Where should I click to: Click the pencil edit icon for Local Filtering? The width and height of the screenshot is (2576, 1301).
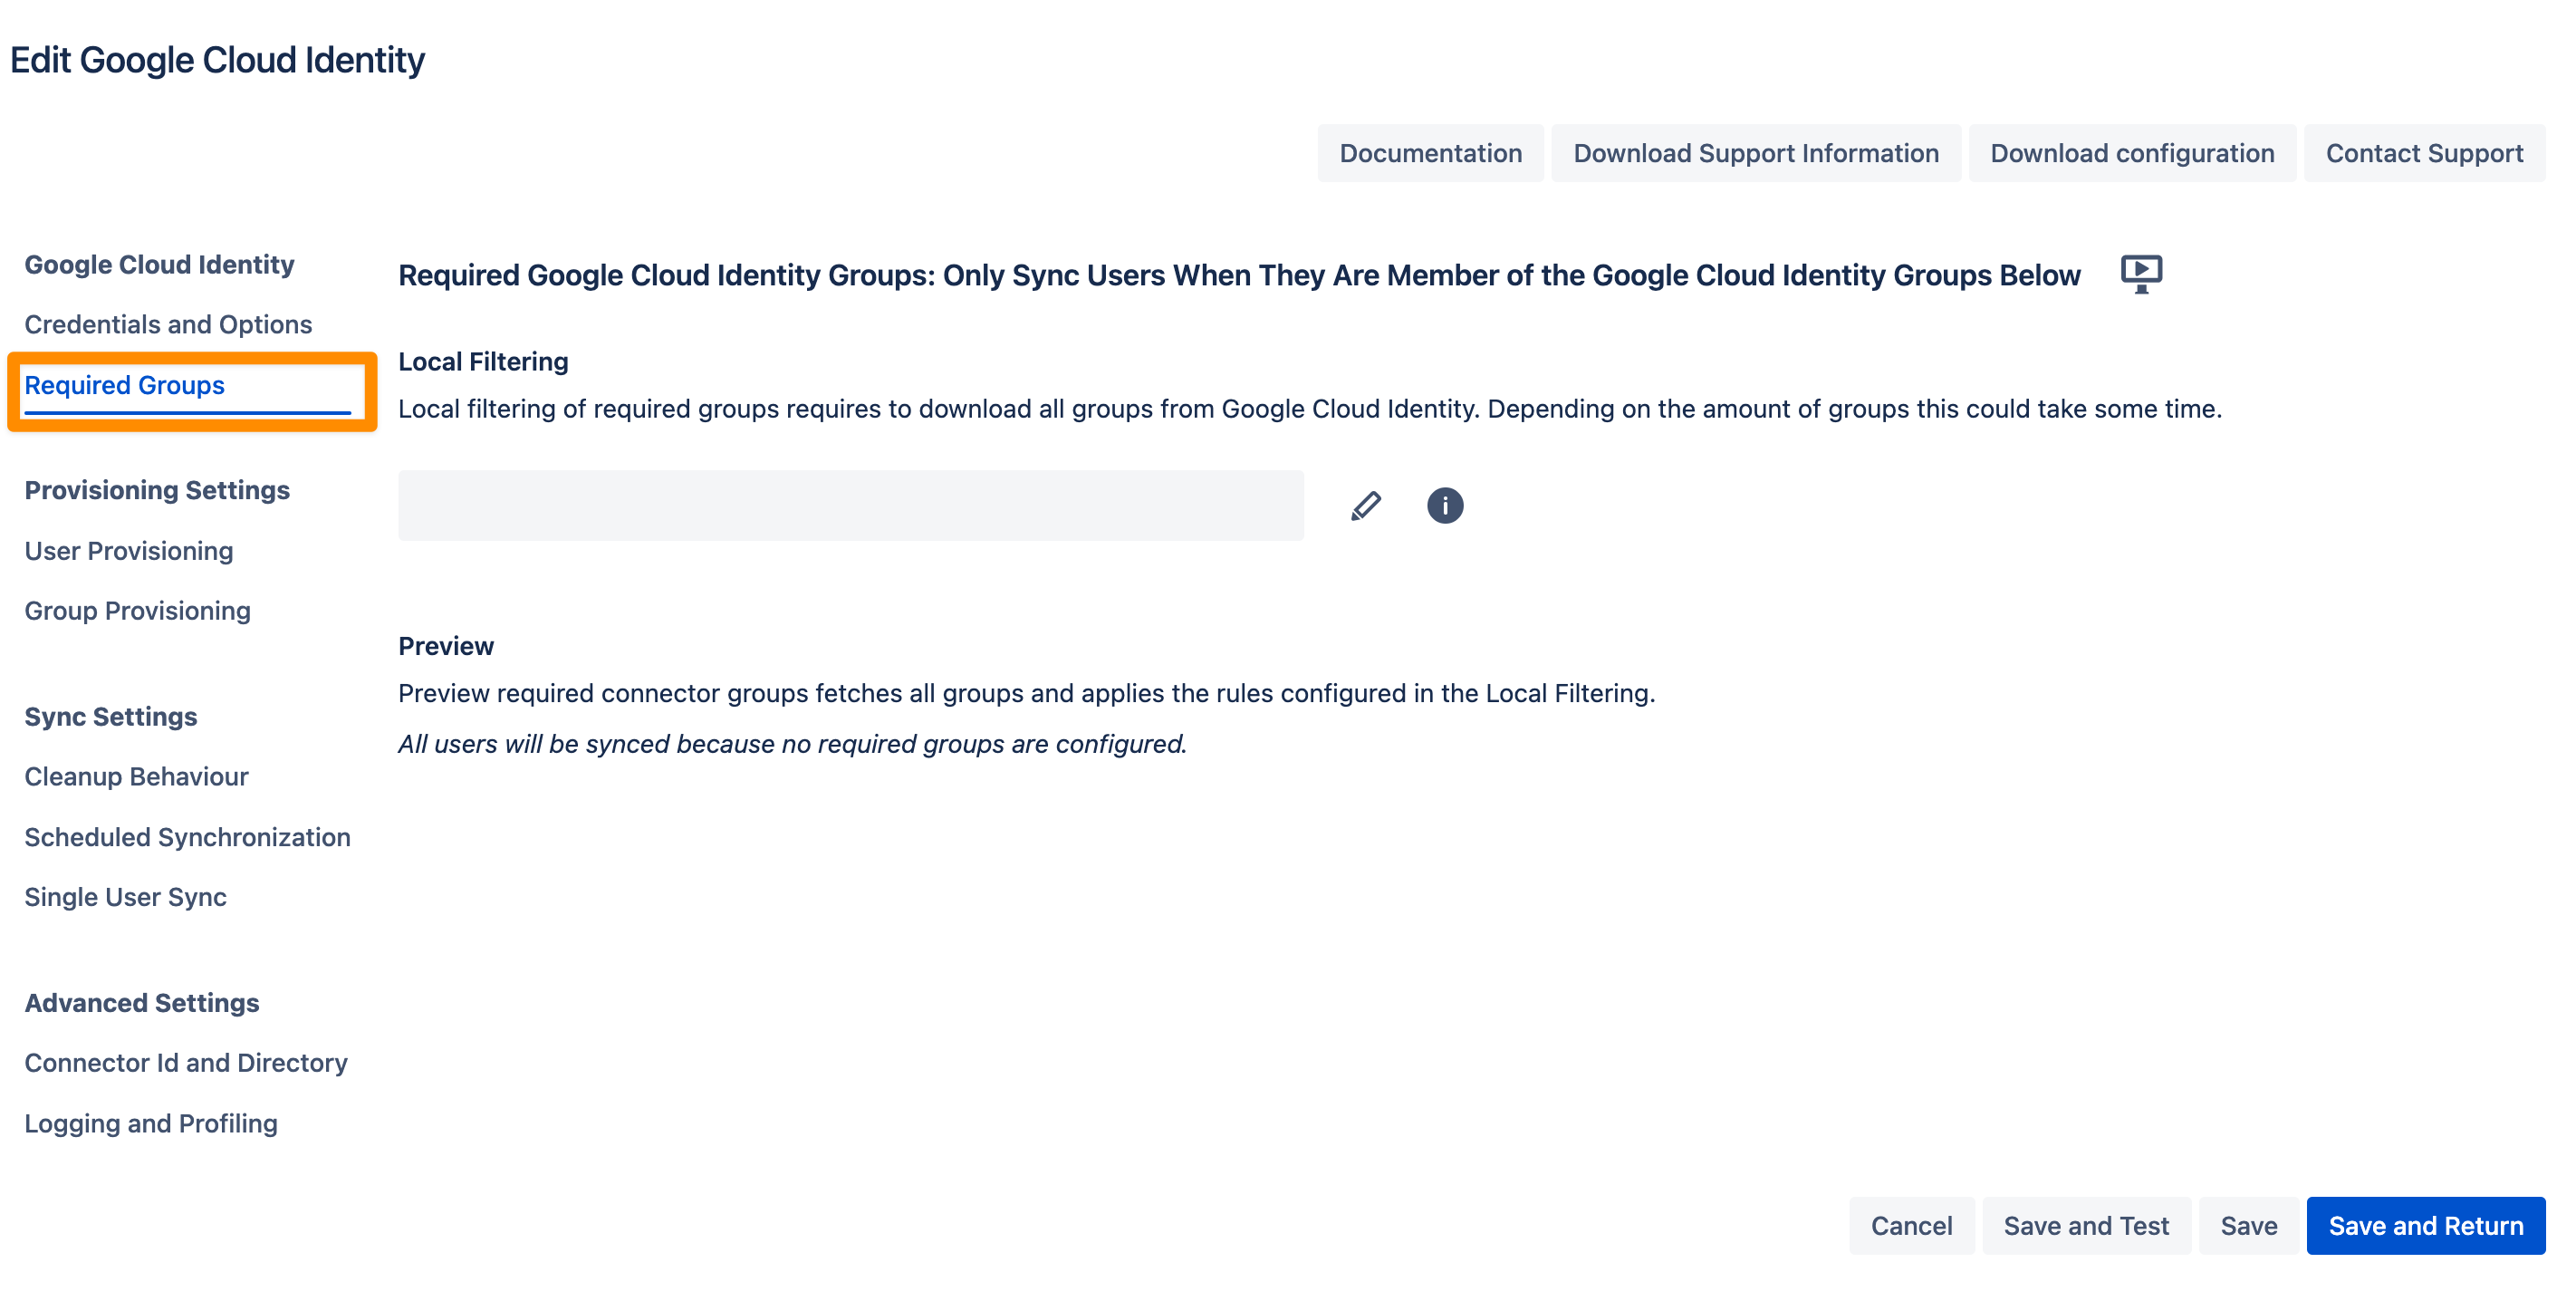[x=1366, y=506]
